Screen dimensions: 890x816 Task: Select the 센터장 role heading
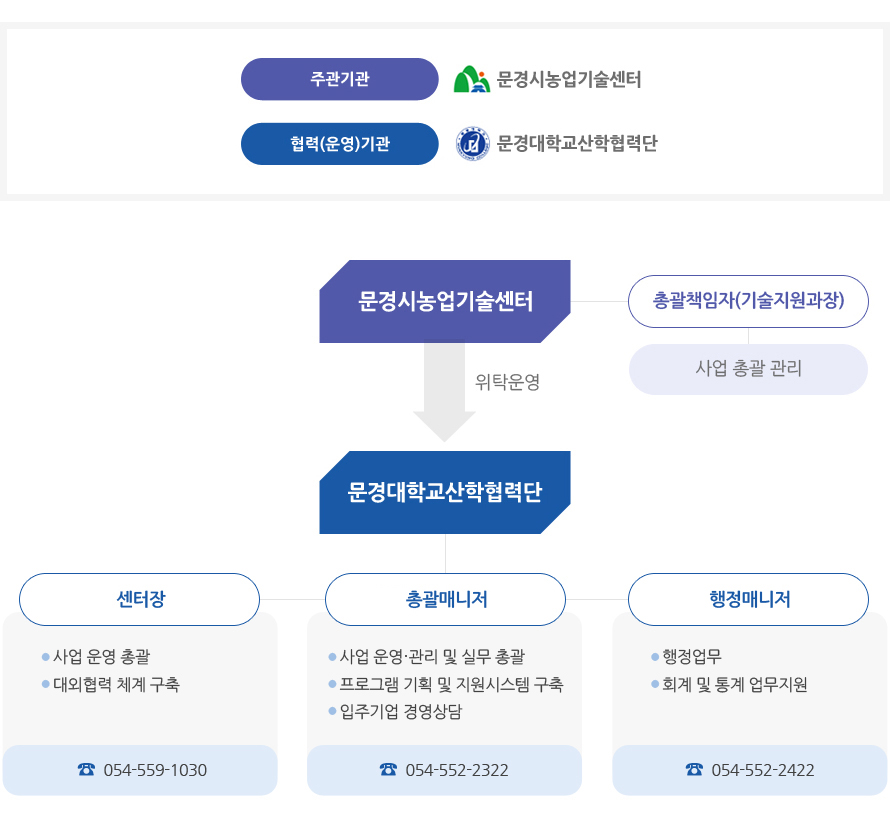[140, 599]
